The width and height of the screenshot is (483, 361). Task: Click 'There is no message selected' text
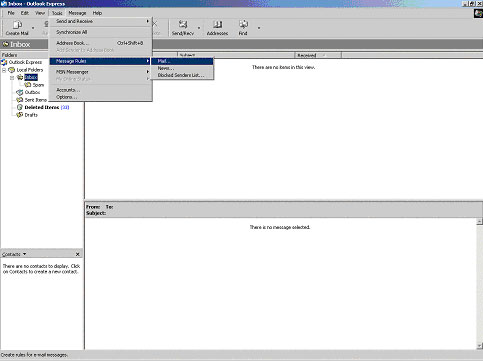(x=280, y=227)
